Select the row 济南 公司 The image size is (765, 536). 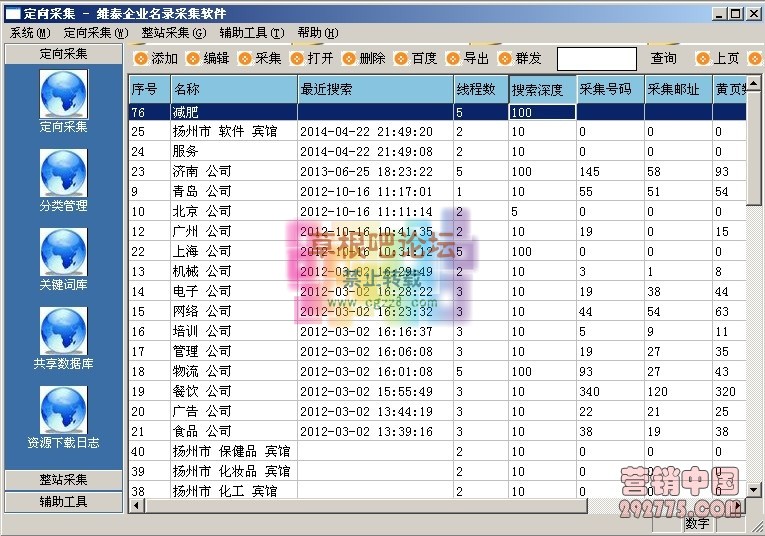pos(438,172)
